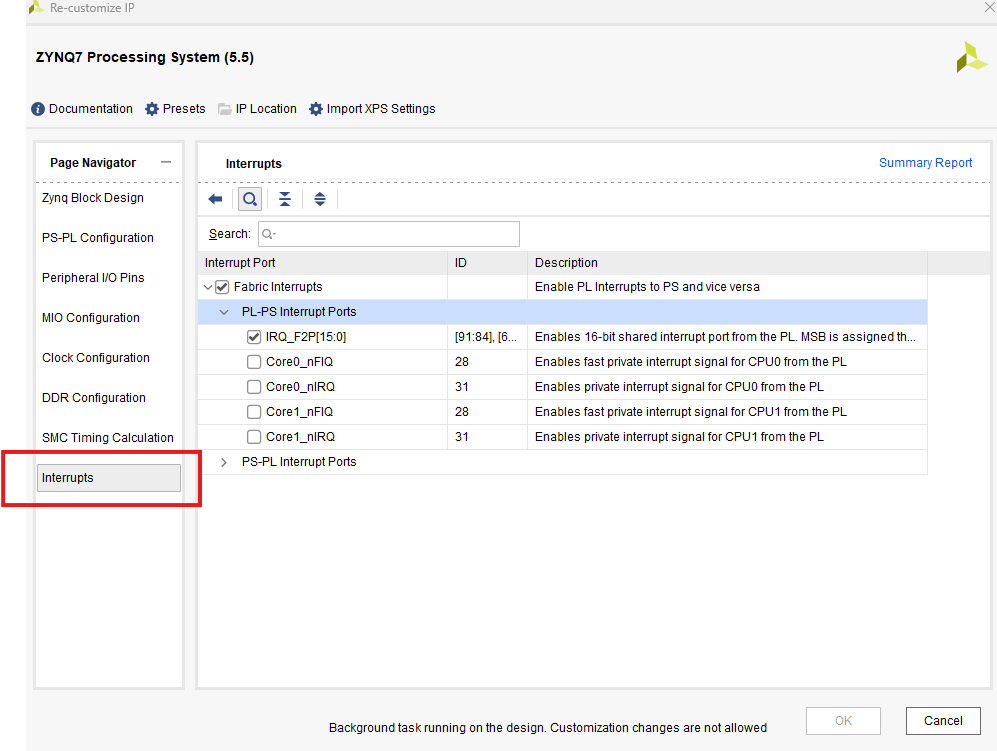Open SMC Timing Calculation page
The height and width of the screenshot is (751, 997).
[x=107, y=438]
